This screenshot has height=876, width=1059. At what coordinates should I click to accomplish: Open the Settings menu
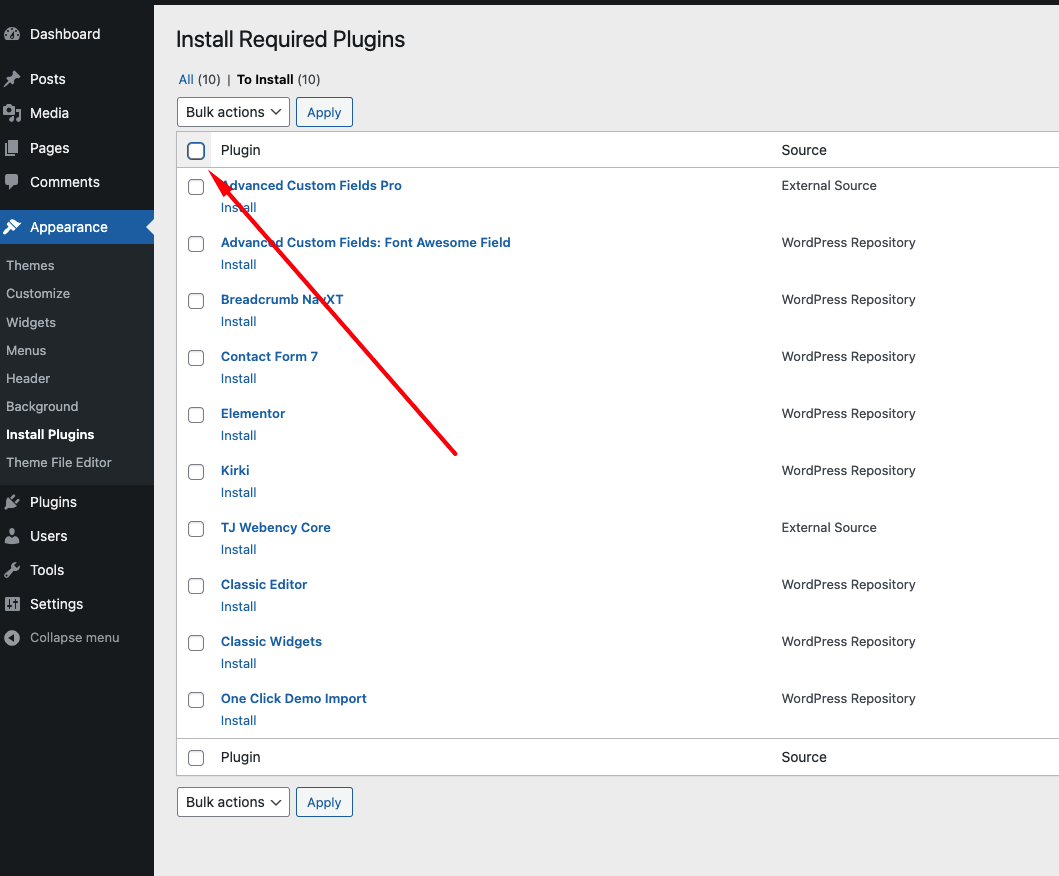(x=57, y=604)
